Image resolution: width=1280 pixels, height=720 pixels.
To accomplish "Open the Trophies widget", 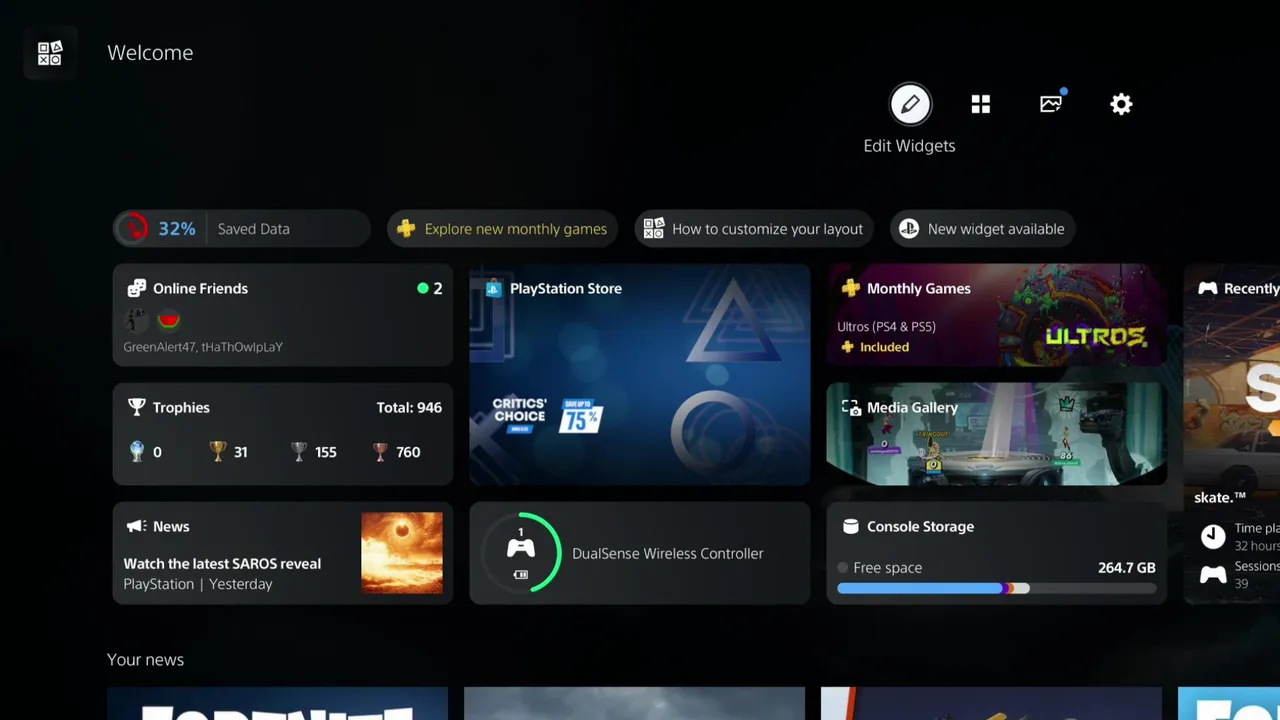I will [283, 434].
